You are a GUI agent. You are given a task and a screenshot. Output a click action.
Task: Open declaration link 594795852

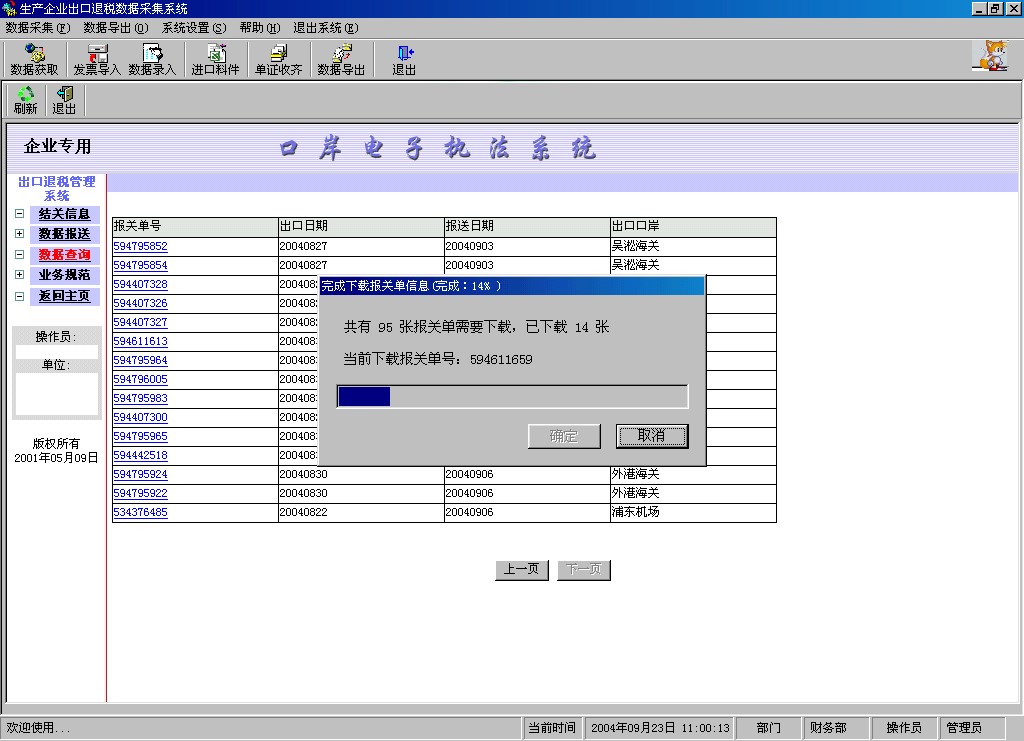(x=140, y=246)
